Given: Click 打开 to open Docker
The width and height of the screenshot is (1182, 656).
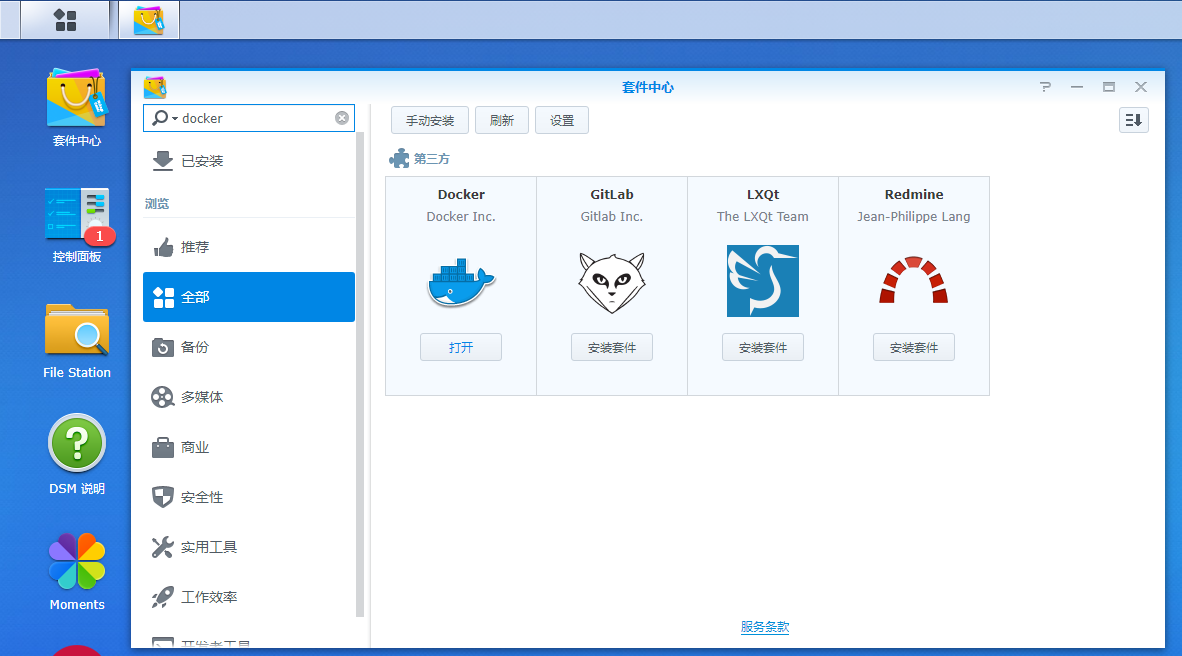Looking at the screenshot, I should [461, 347].
